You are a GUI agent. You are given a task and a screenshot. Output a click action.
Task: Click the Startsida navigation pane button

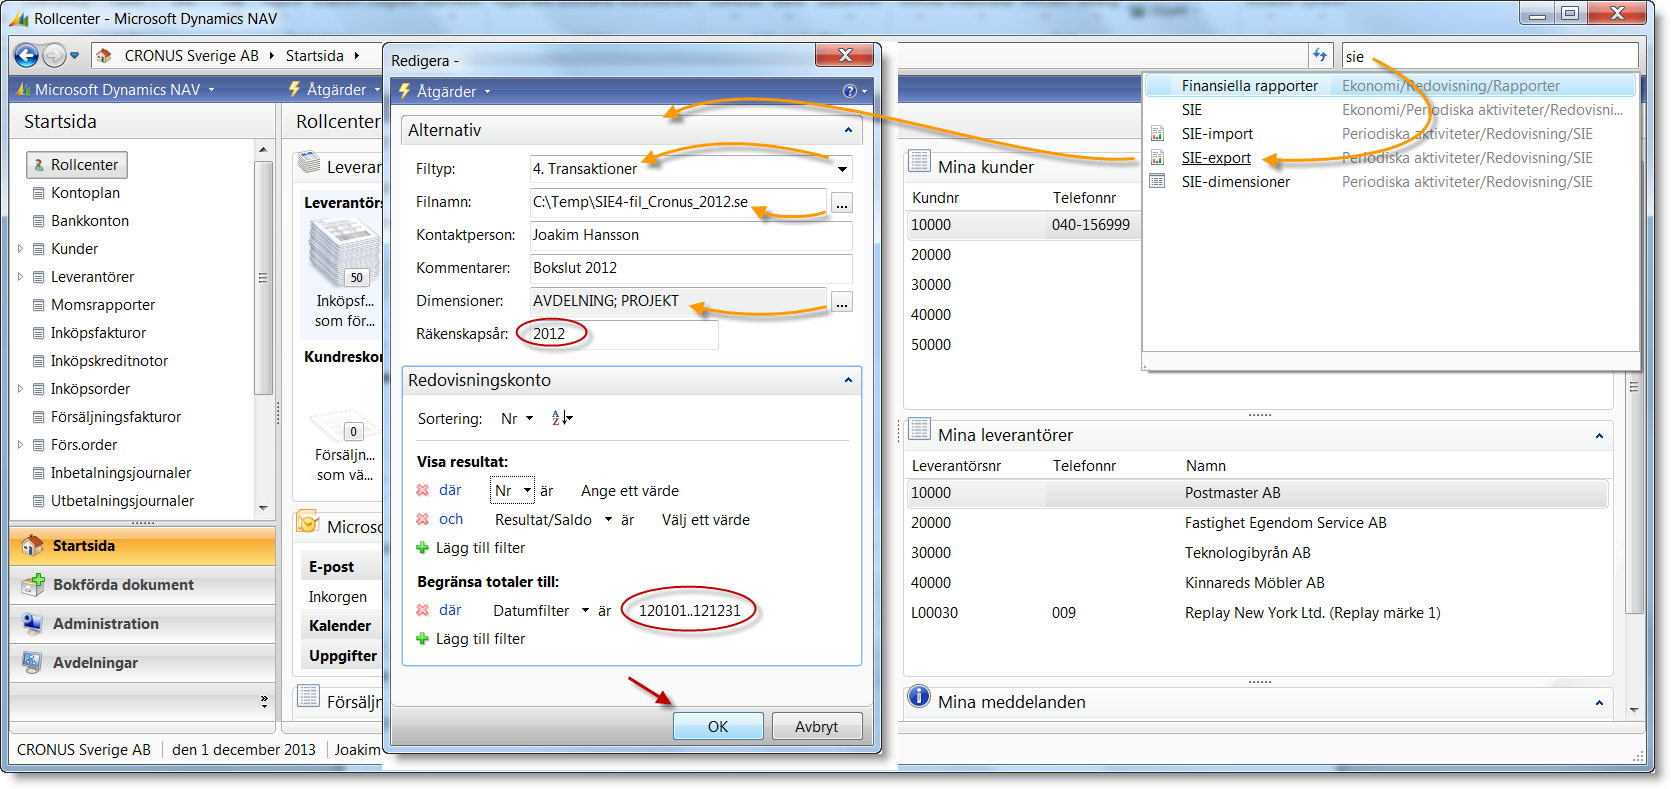[x=143, y=546]
